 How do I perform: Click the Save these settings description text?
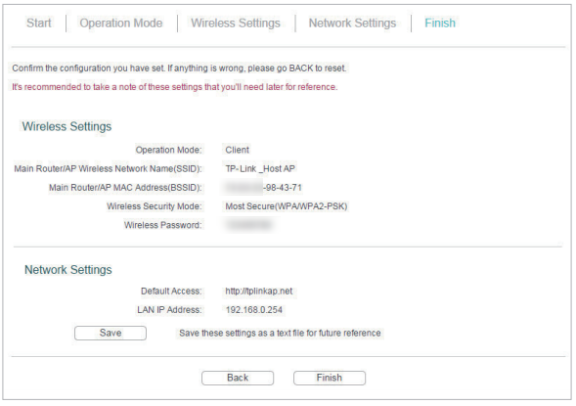[280, 333]
